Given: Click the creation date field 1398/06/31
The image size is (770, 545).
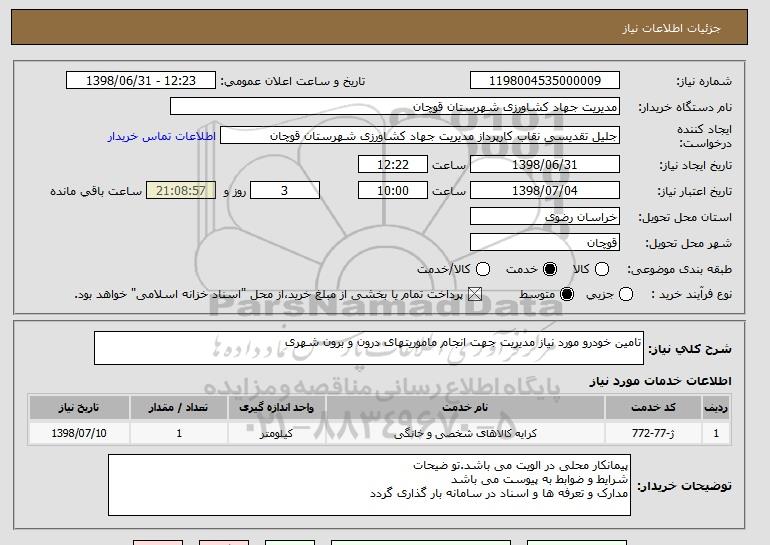Looking at the screenshot, I should pyautogui.click(x=545, y=164).
